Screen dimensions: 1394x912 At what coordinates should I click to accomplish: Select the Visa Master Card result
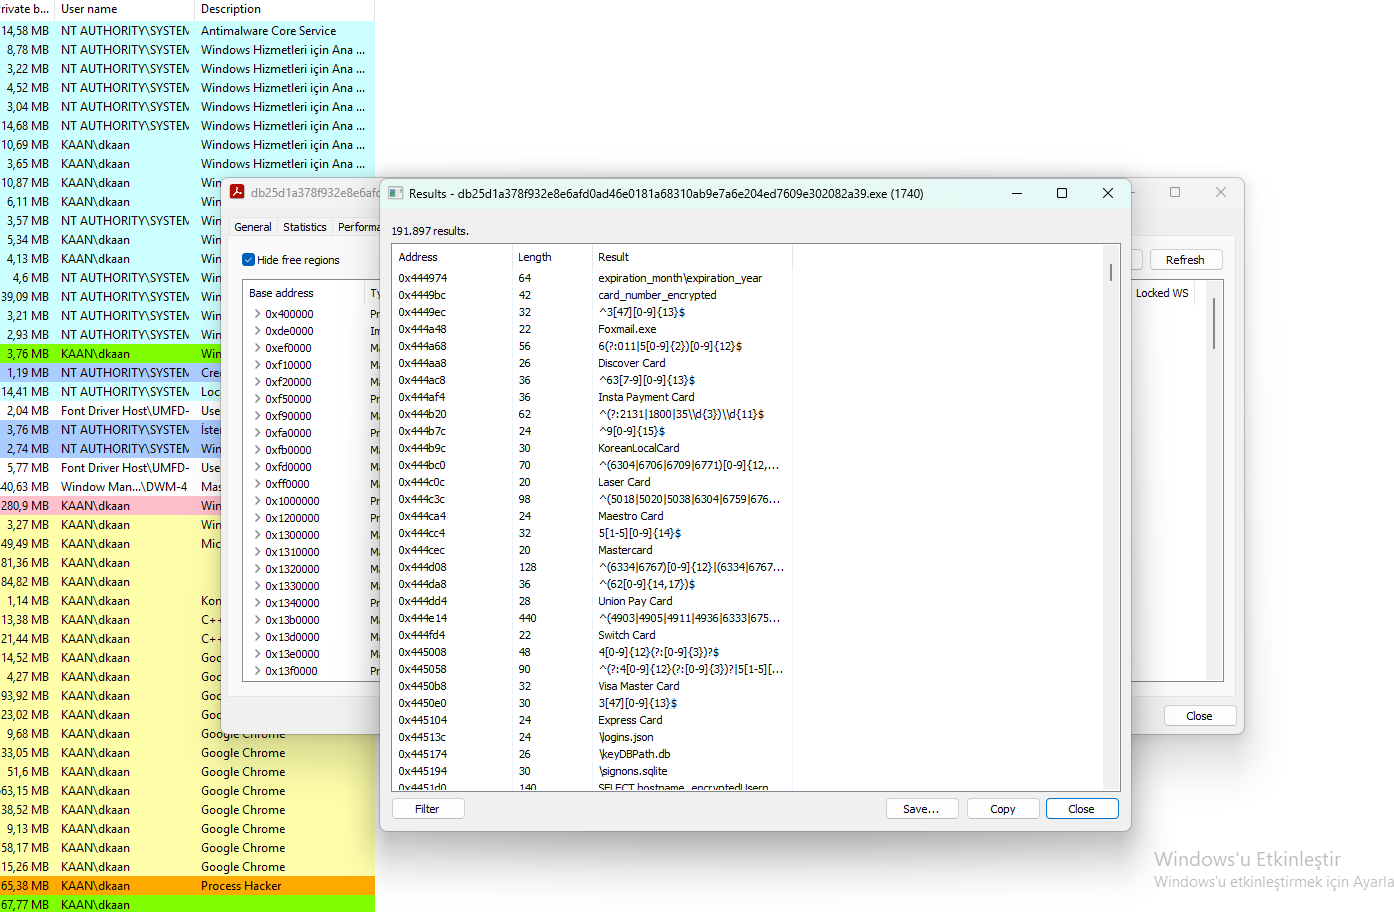(591, 686)
